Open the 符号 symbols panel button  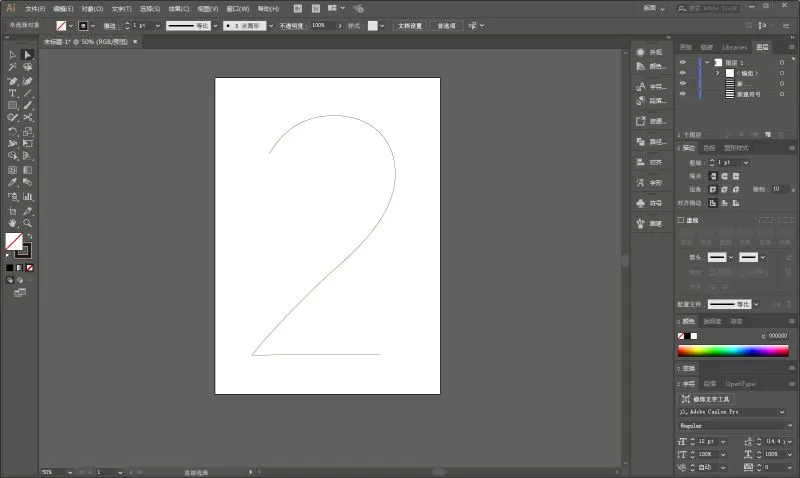point(650,203)
